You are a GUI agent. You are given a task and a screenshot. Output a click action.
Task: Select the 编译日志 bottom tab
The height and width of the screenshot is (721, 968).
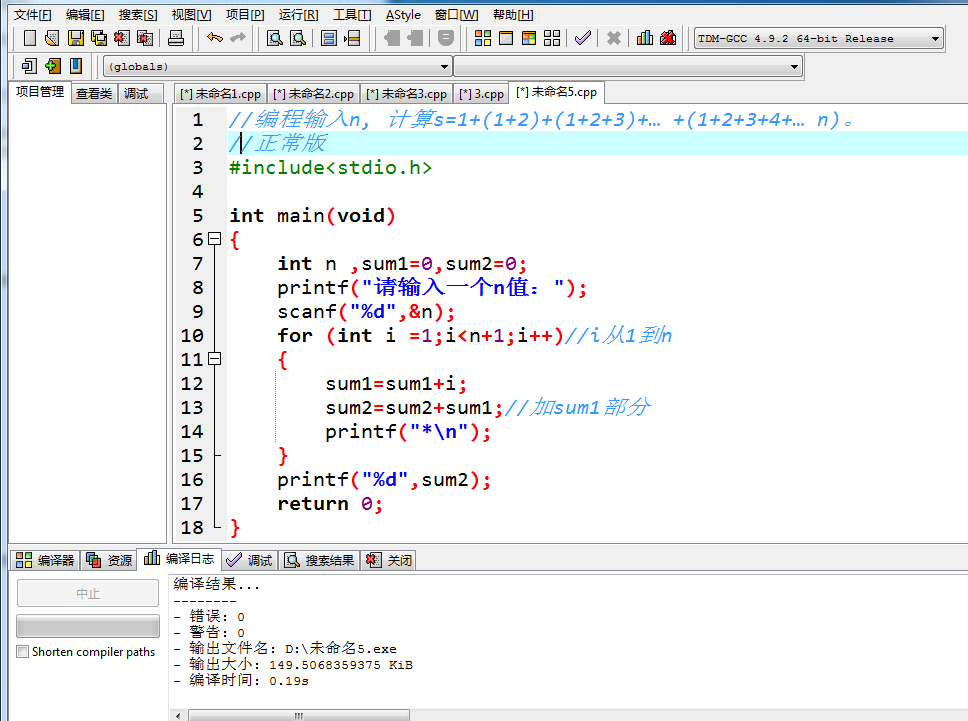(x=179, y=559)
